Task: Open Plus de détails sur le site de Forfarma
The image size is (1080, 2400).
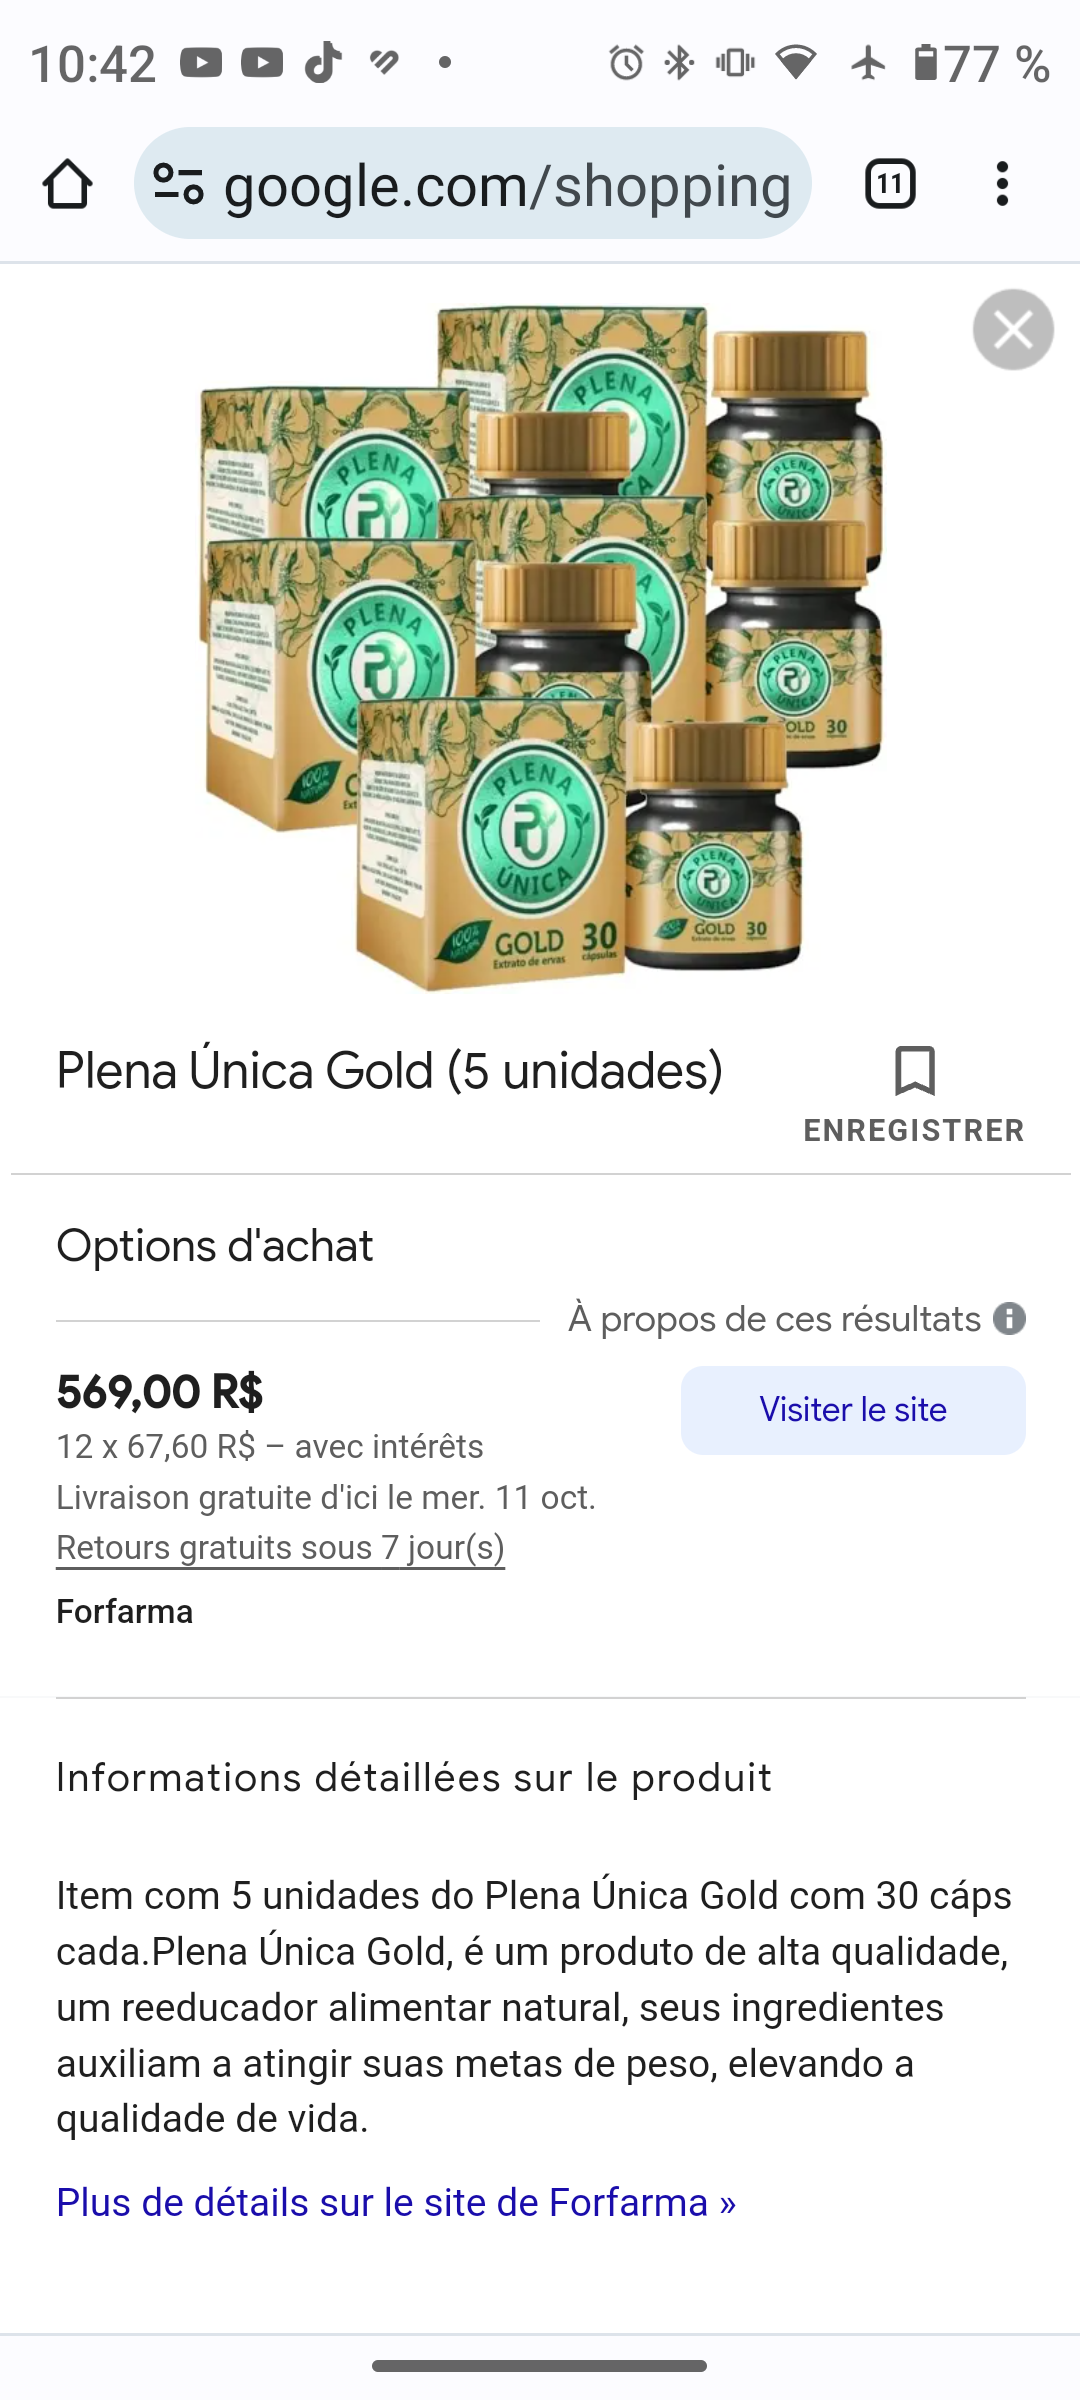Action: (x=396, y=2203)
